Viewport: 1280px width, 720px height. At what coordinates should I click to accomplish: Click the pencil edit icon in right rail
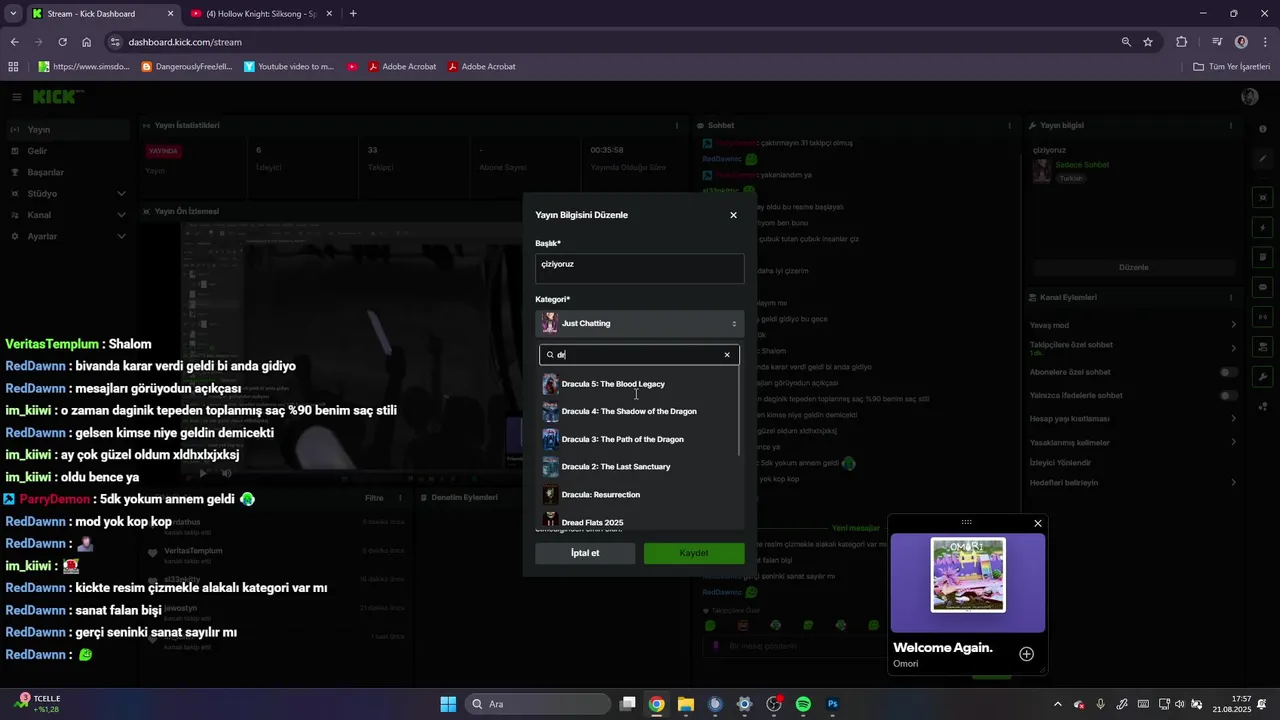pos(1263,159)
